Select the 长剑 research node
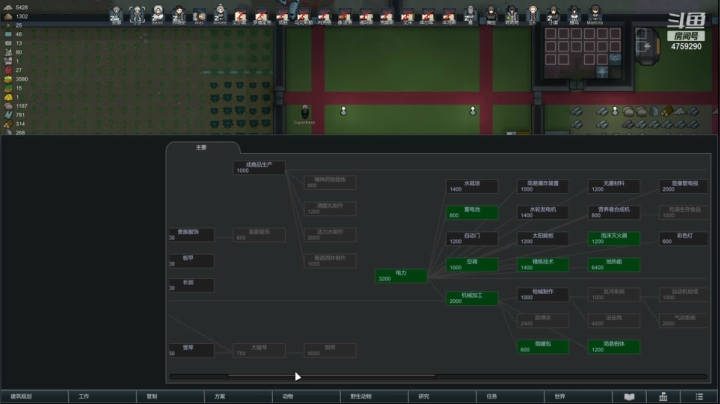720x404 pixels. click(x=191, y=285)
